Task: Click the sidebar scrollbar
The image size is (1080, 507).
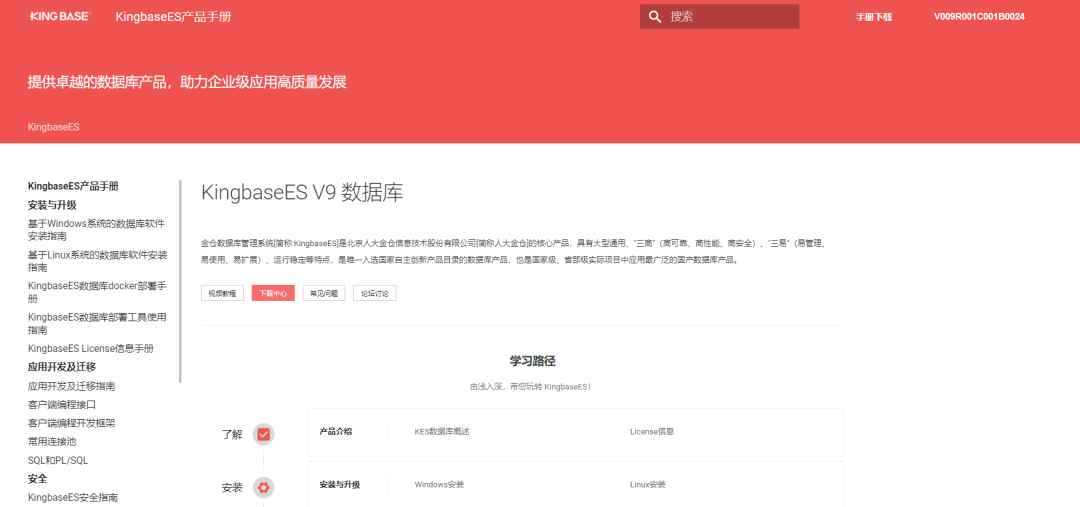Action: [180, 281]
